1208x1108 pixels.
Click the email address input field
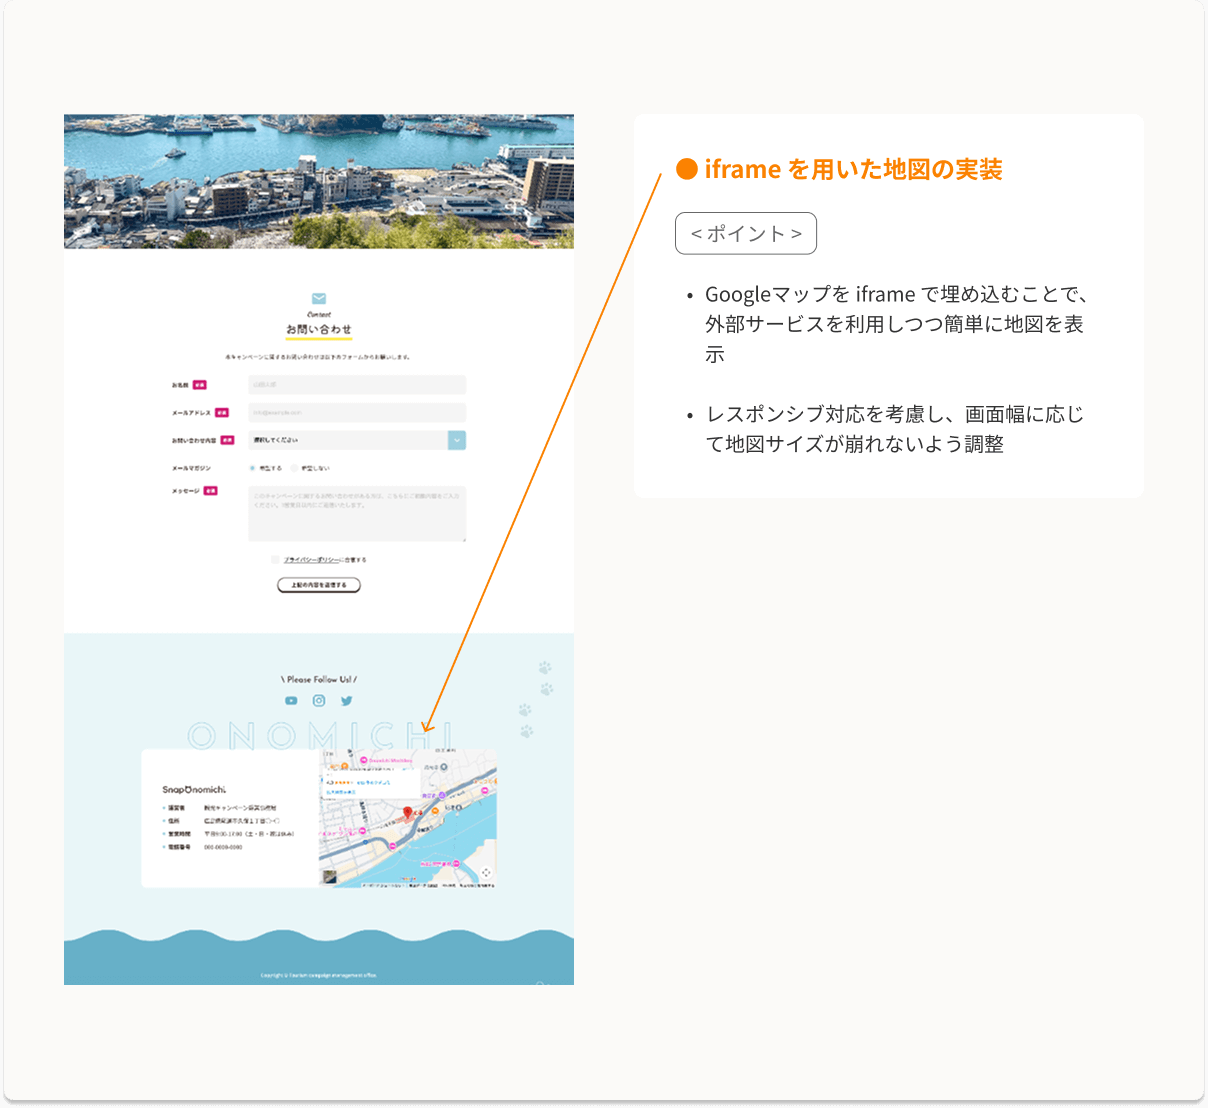pyautogui.click(x=357, y=412)
